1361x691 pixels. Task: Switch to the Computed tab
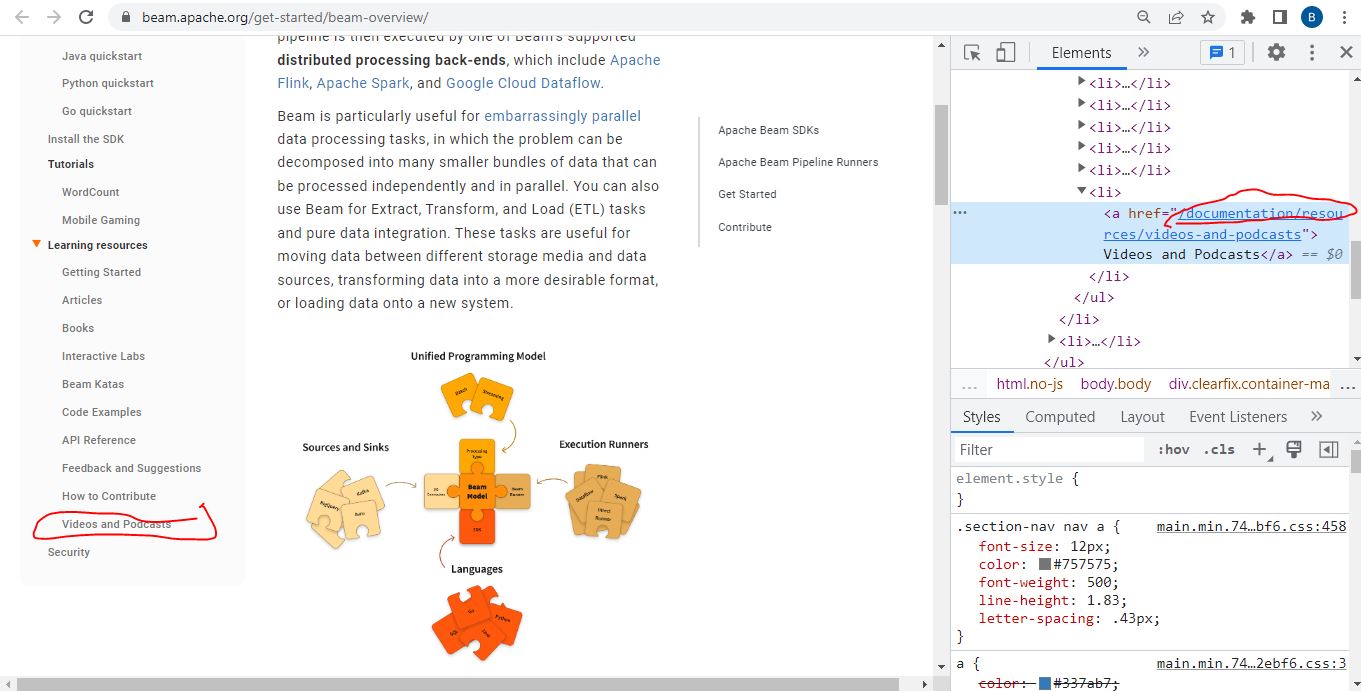click(x=1060, y=417)
